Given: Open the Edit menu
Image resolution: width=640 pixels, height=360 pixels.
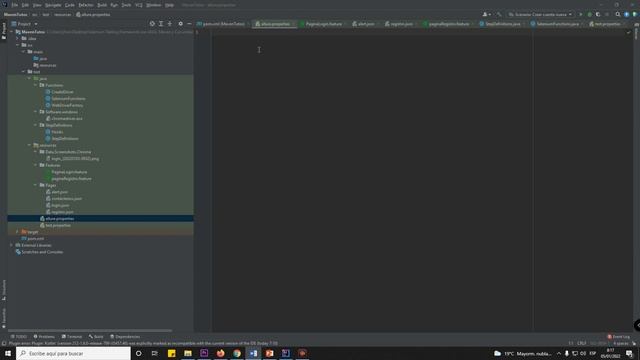Looking at the screenshot, I should [25, 5].
